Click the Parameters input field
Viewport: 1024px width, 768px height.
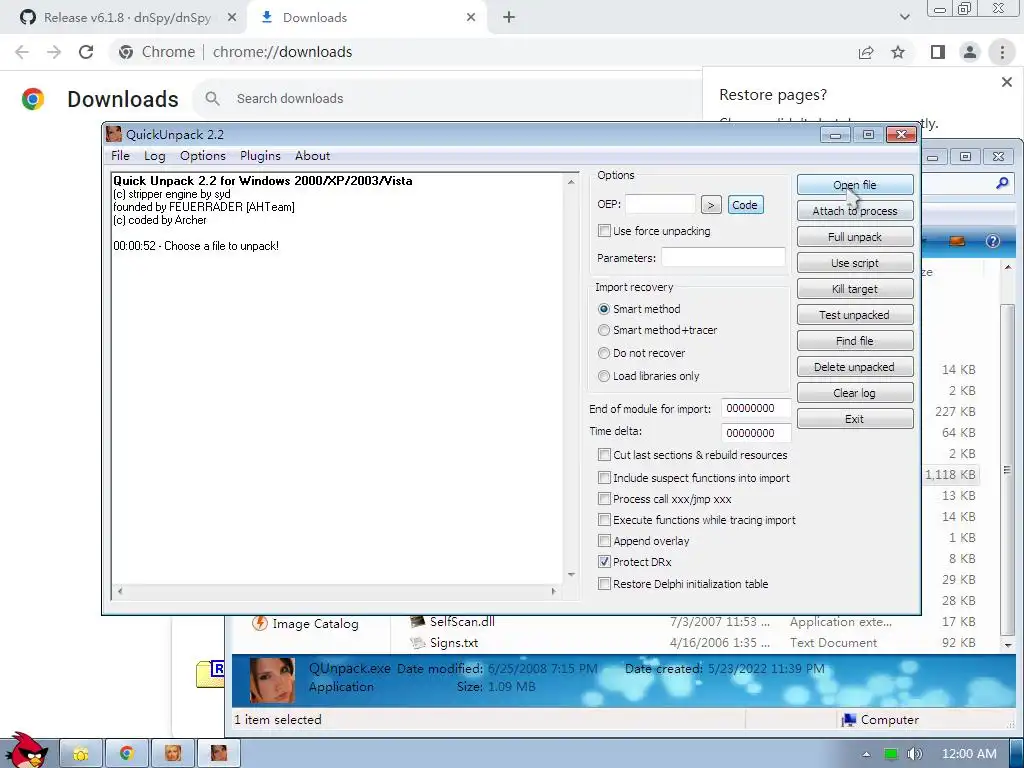[x=723, y=257]
